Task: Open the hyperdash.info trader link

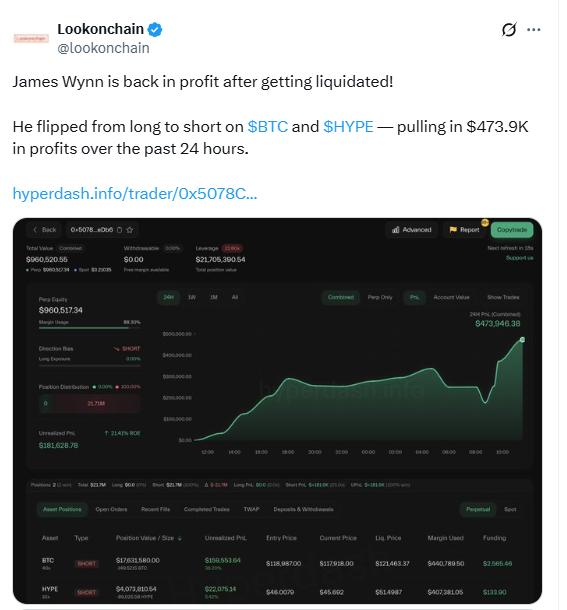Action: click(135, 194)
